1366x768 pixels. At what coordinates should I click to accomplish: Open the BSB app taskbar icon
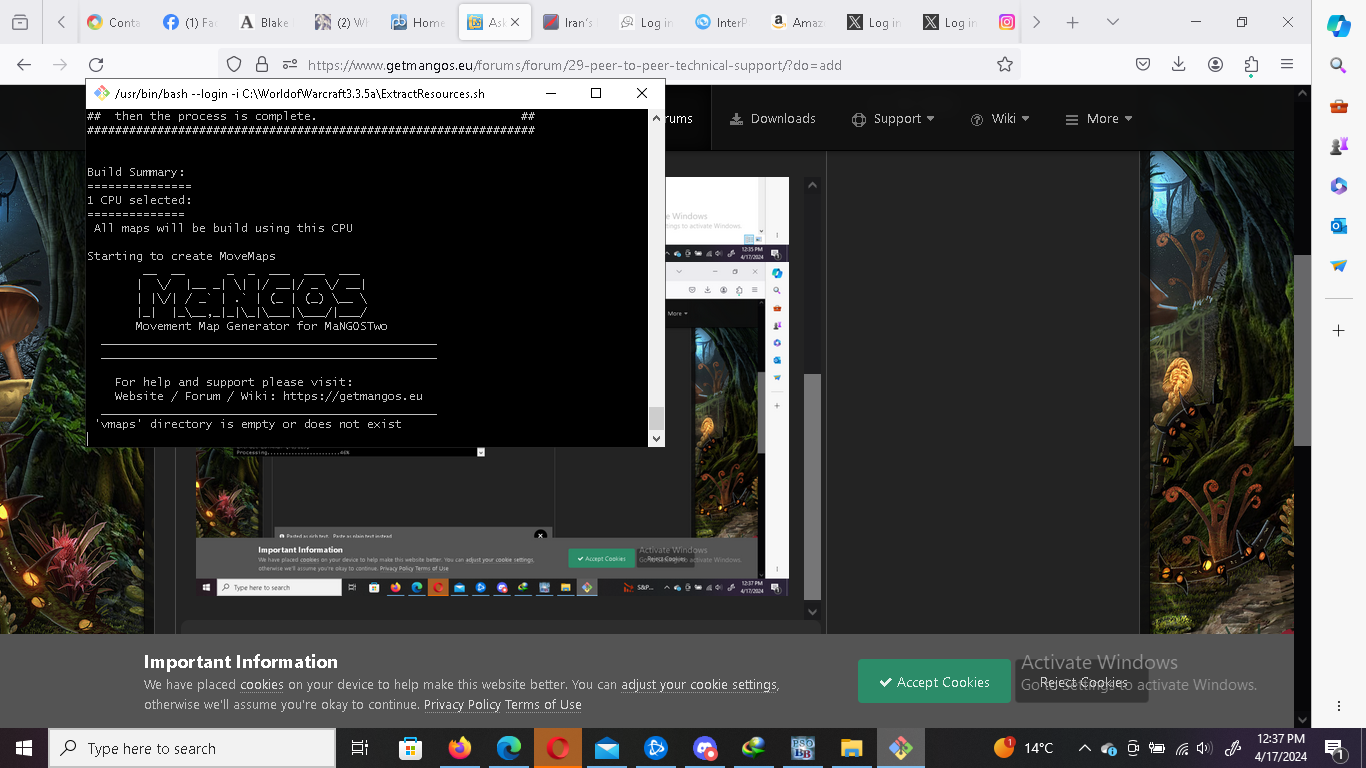click(802, 748)
